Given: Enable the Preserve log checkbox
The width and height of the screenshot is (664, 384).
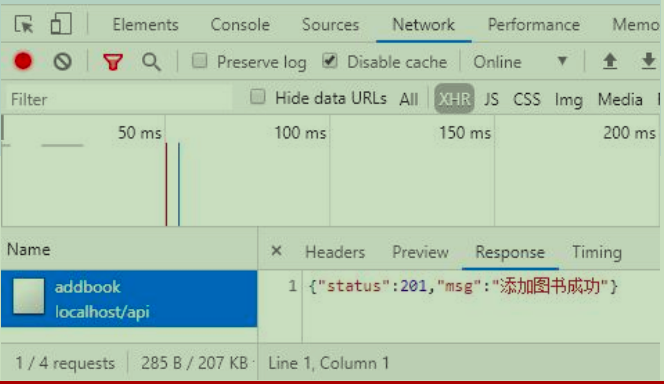Looking at the screenshot, I should 199,61.
